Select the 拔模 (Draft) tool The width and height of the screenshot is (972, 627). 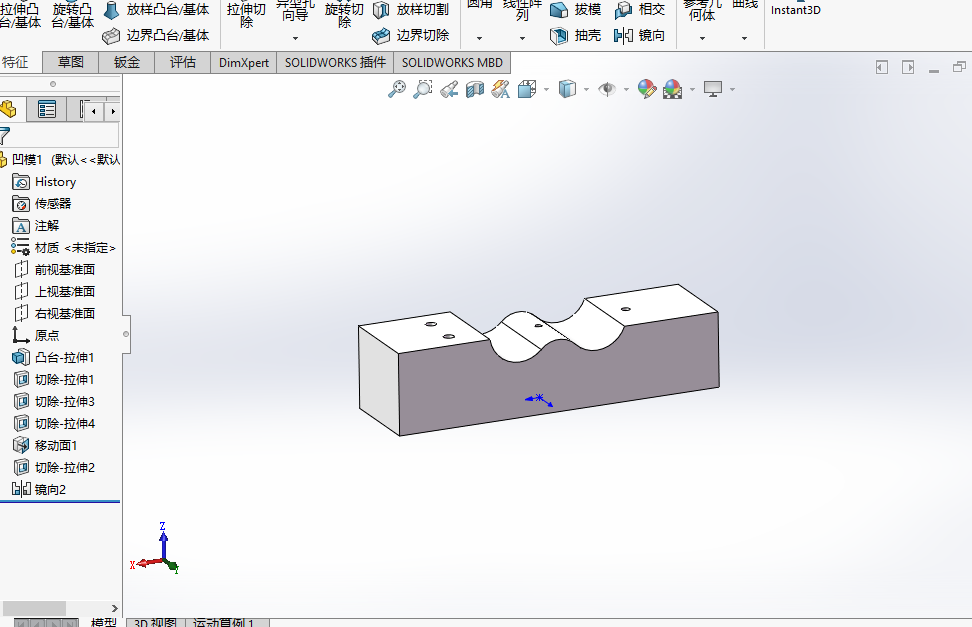point(575,9)
